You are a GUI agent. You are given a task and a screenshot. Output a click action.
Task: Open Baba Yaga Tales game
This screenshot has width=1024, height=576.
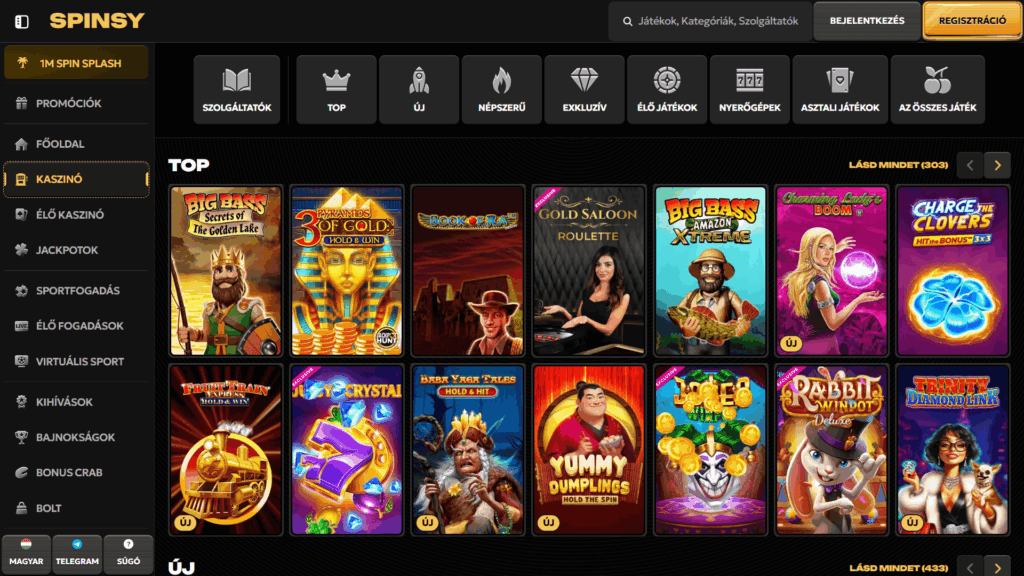[468, 450]
